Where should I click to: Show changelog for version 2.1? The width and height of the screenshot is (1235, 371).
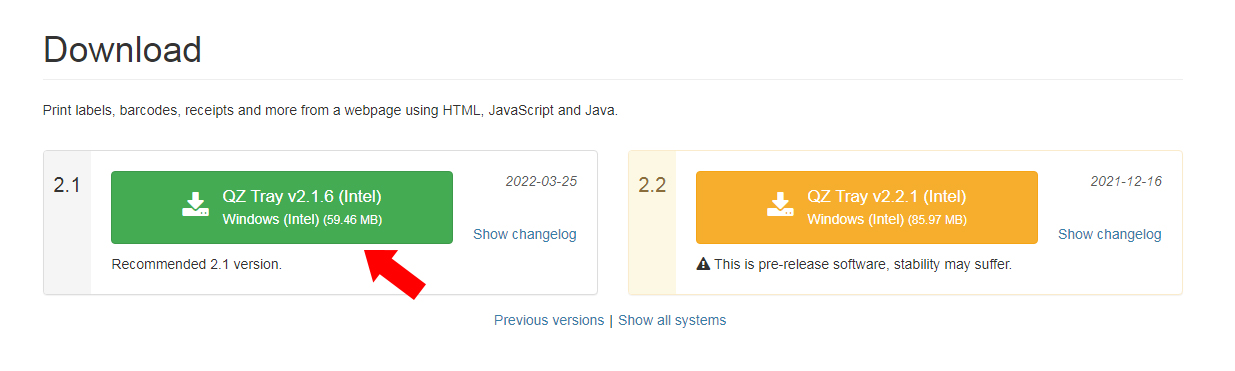[525, 234]
